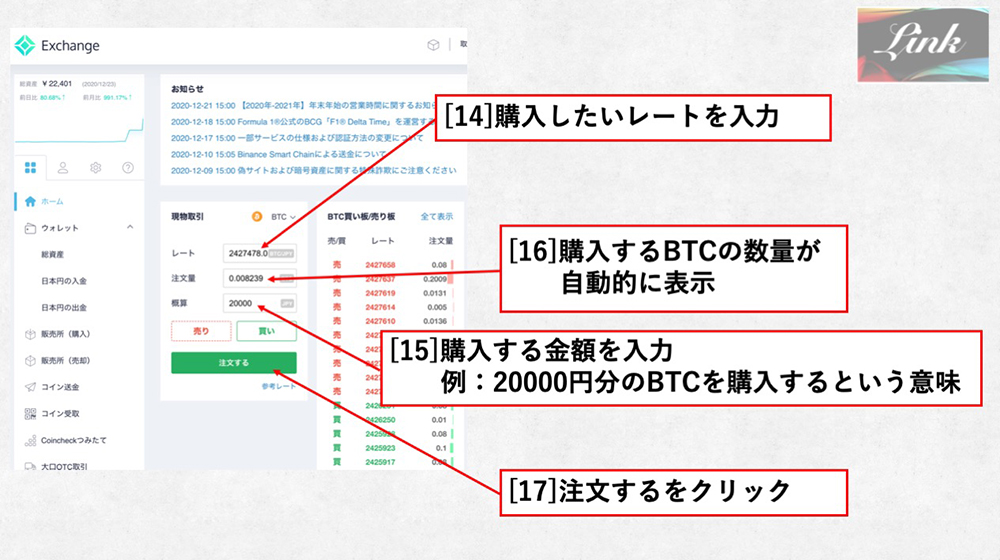
Task: Collapse the ウォレット section chevron
Action: pyautogui.click(x=129, y=227)
